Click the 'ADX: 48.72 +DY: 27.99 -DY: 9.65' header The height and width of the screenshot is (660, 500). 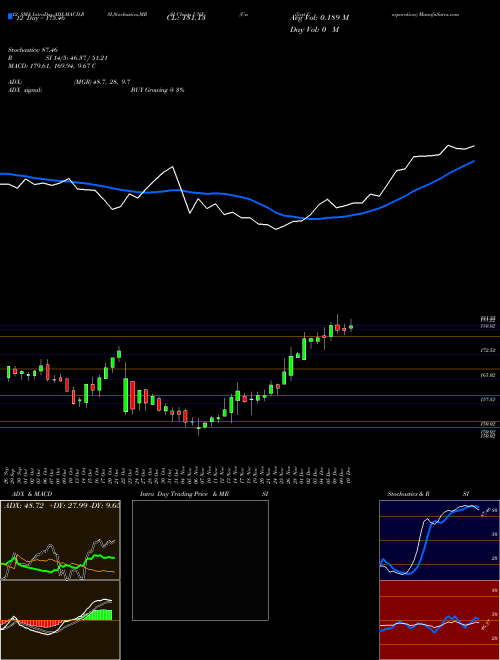click(x=61, y=506)
